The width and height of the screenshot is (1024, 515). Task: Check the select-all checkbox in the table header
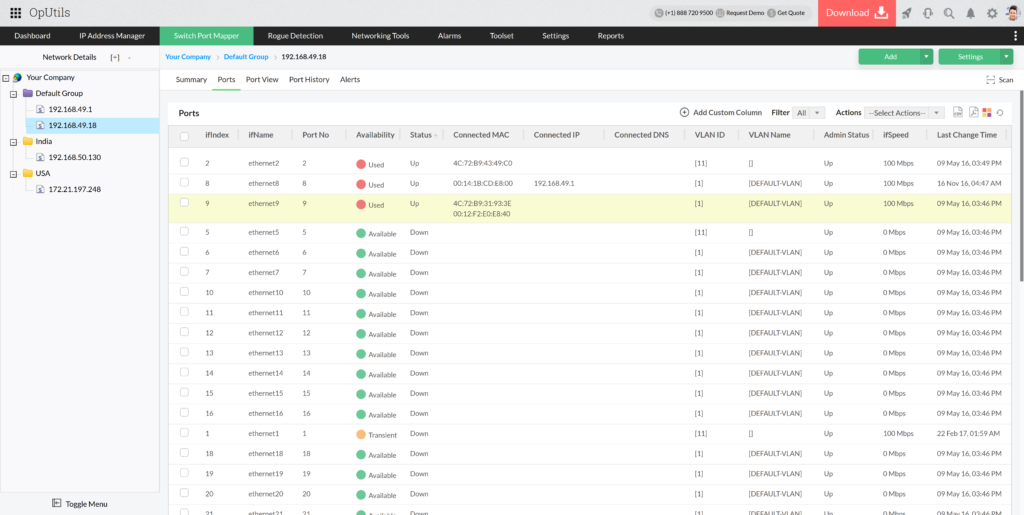[184, 135]
